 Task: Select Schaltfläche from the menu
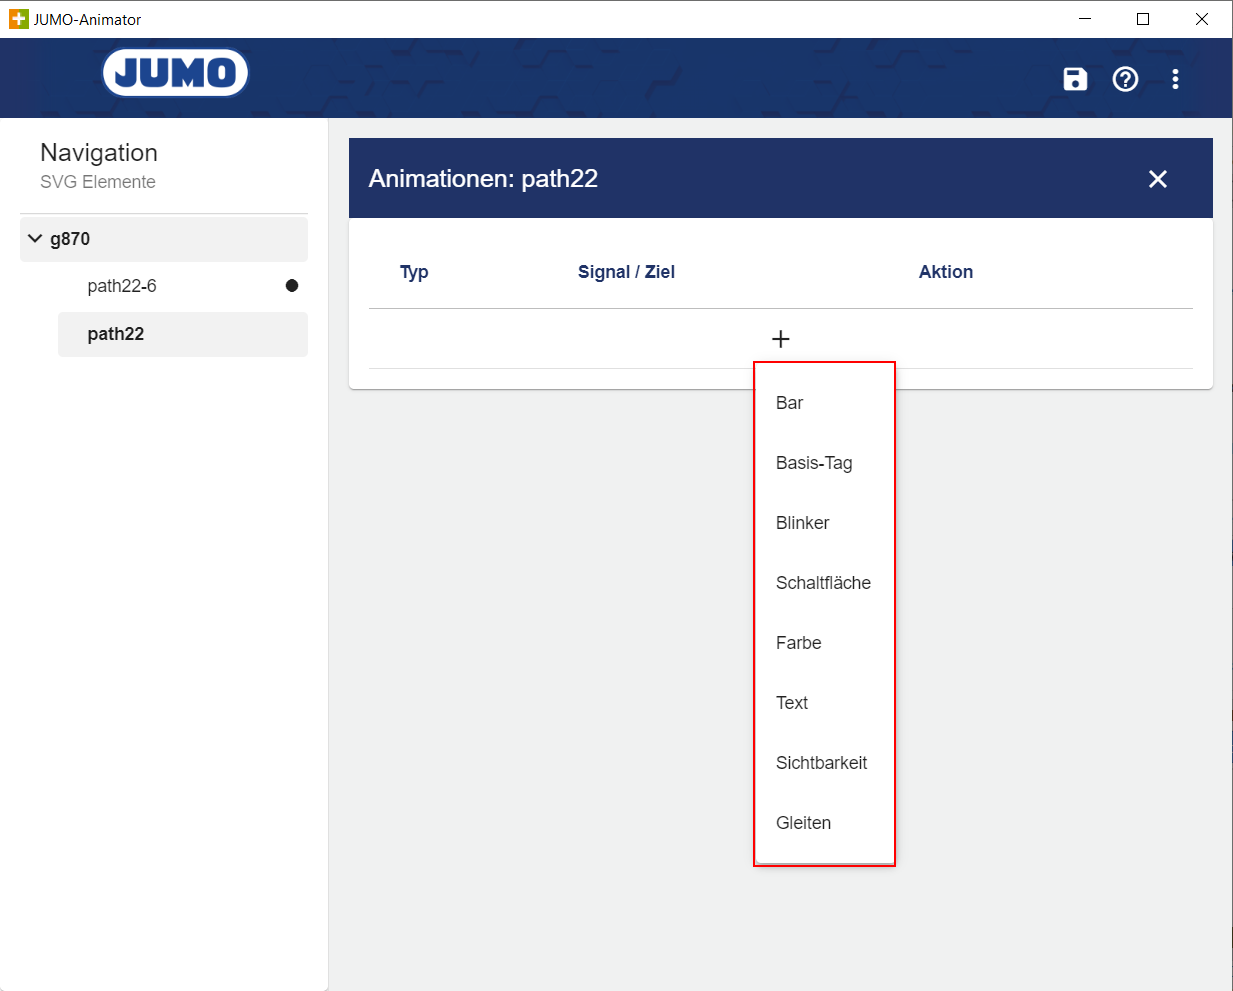tap(823, 583)
